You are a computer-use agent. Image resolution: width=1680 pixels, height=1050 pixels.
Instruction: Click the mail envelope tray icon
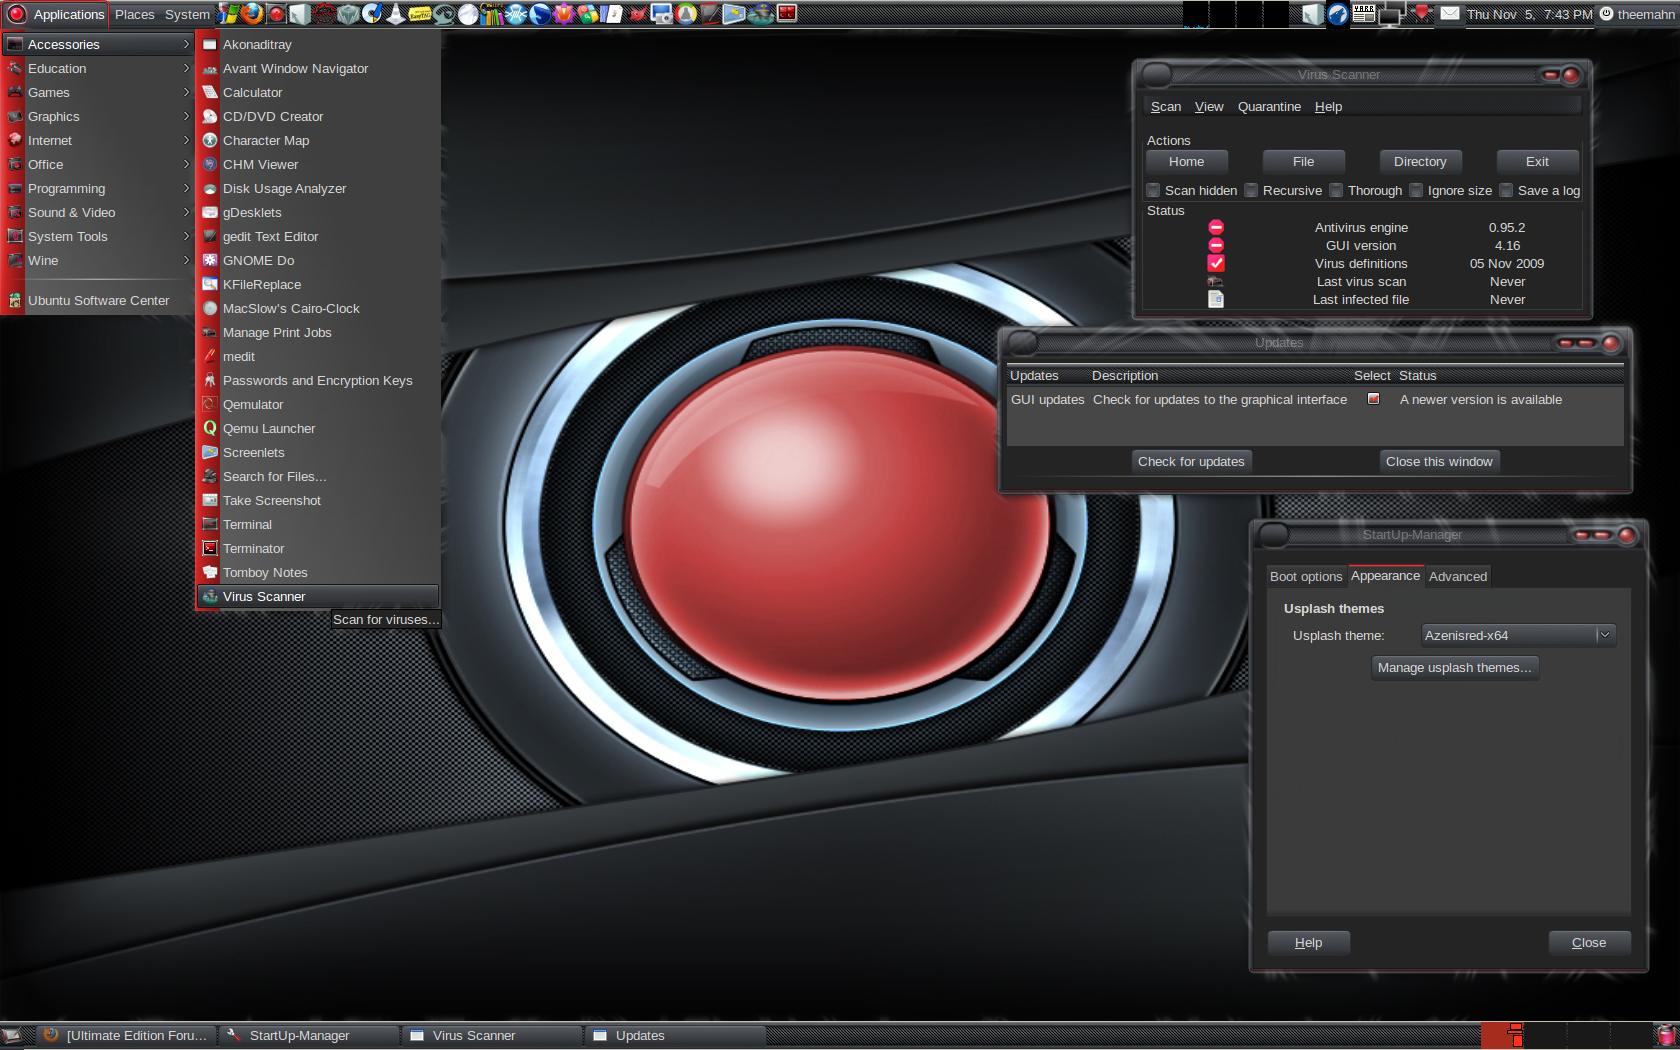tap(1450, 14)
